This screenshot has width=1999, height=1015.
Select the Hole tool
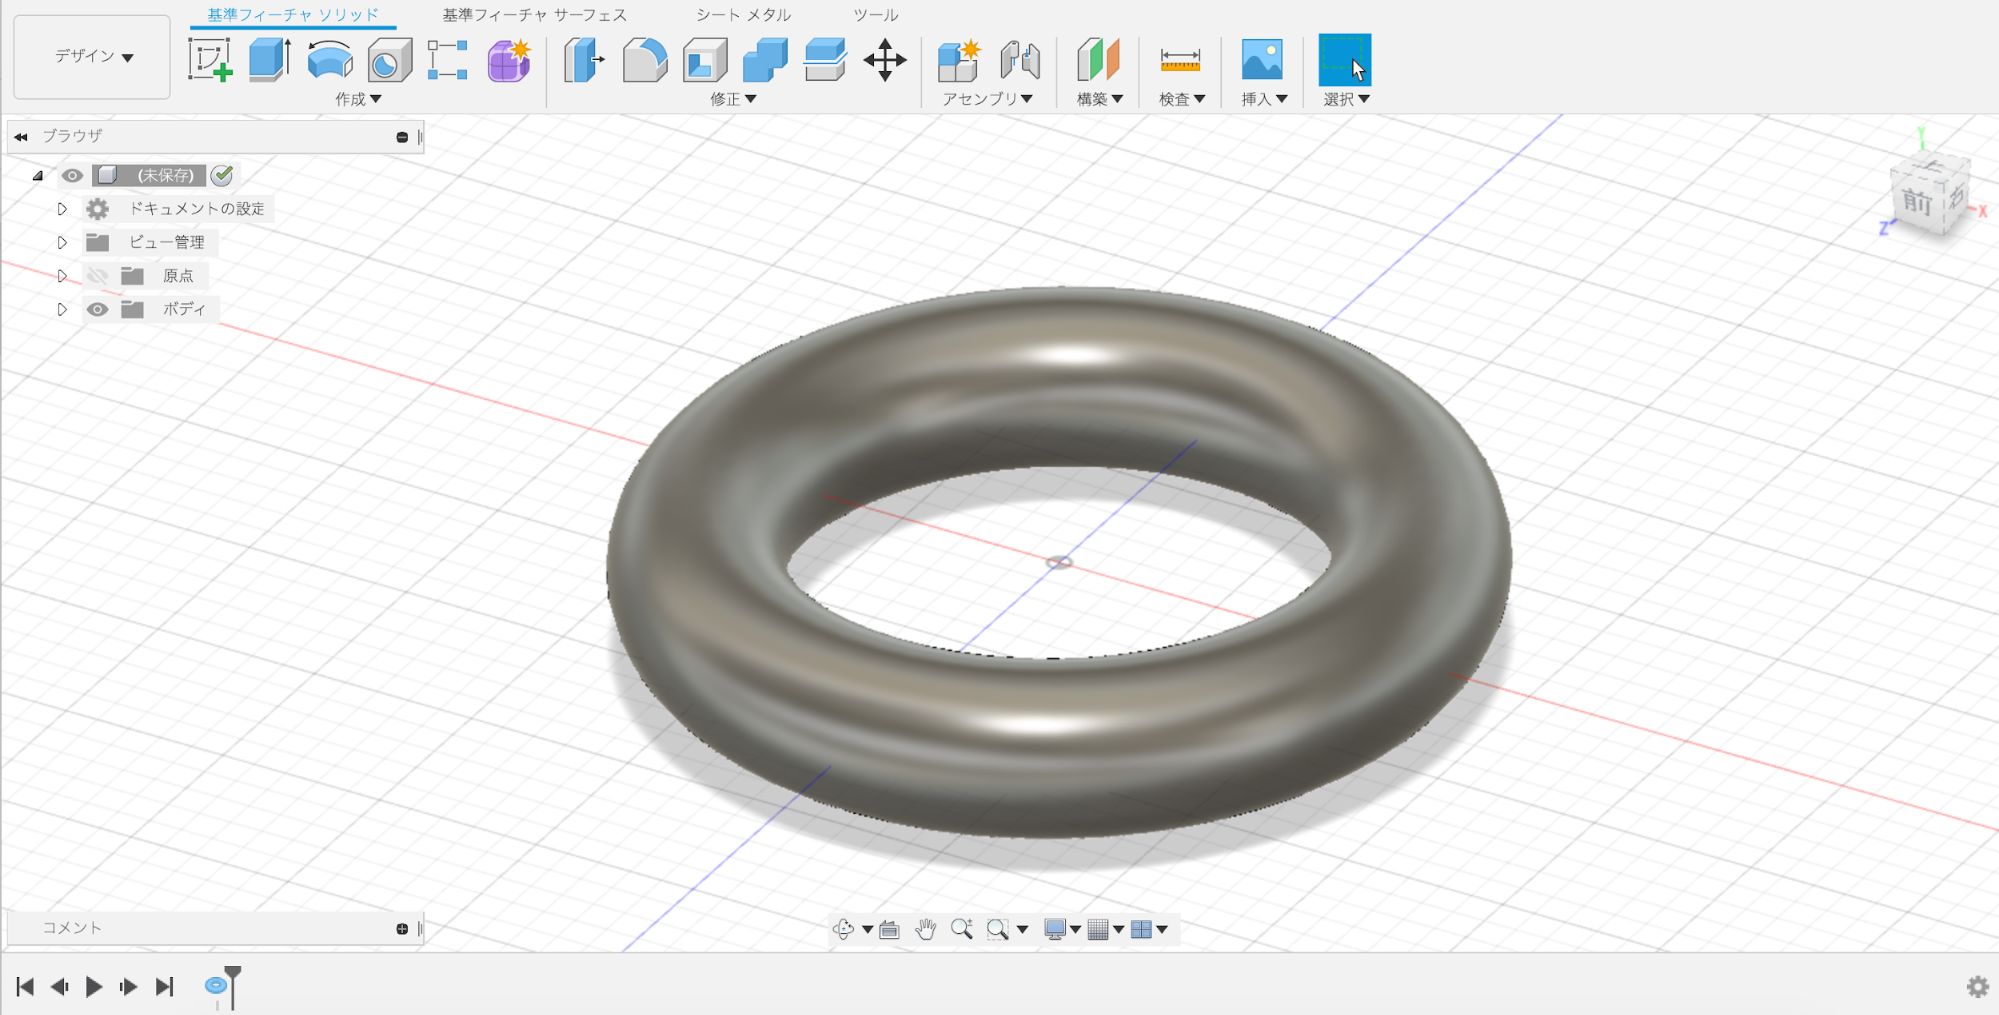(x=389, y=60)
